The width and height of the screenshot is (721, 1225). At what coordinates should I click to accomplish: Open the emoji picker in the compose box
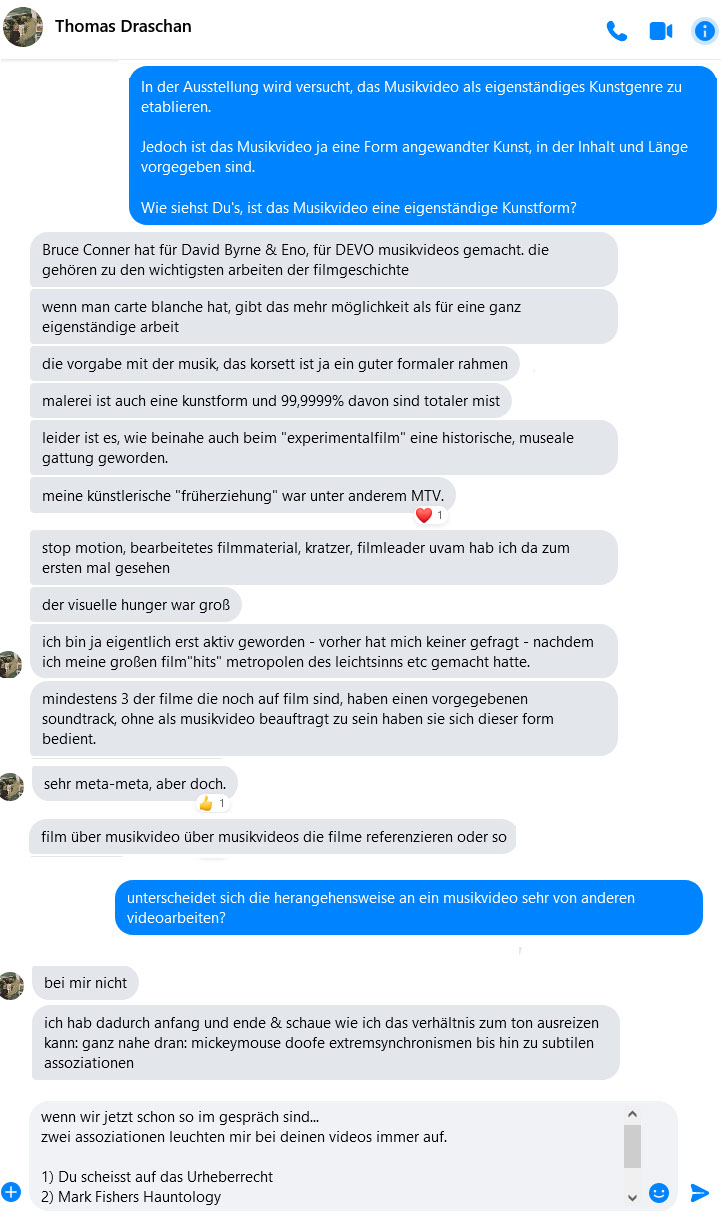[659, 1192]
